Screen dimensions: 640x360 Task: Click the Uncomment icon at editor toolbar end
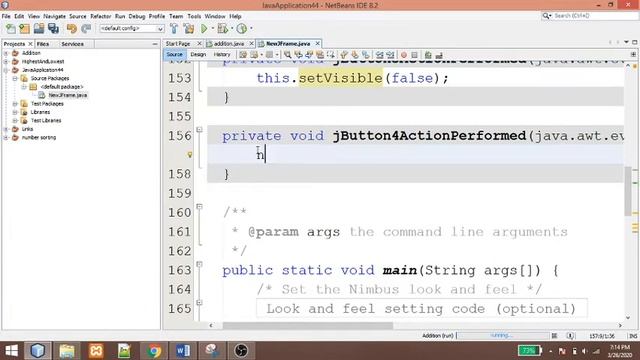click(x=439, y=55)
